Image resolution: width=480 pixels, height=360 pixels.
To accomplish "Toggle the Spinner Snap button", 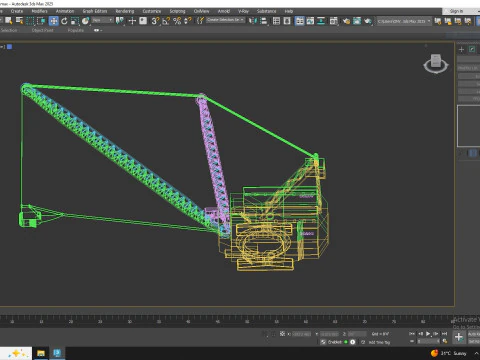I will (188, 21).
